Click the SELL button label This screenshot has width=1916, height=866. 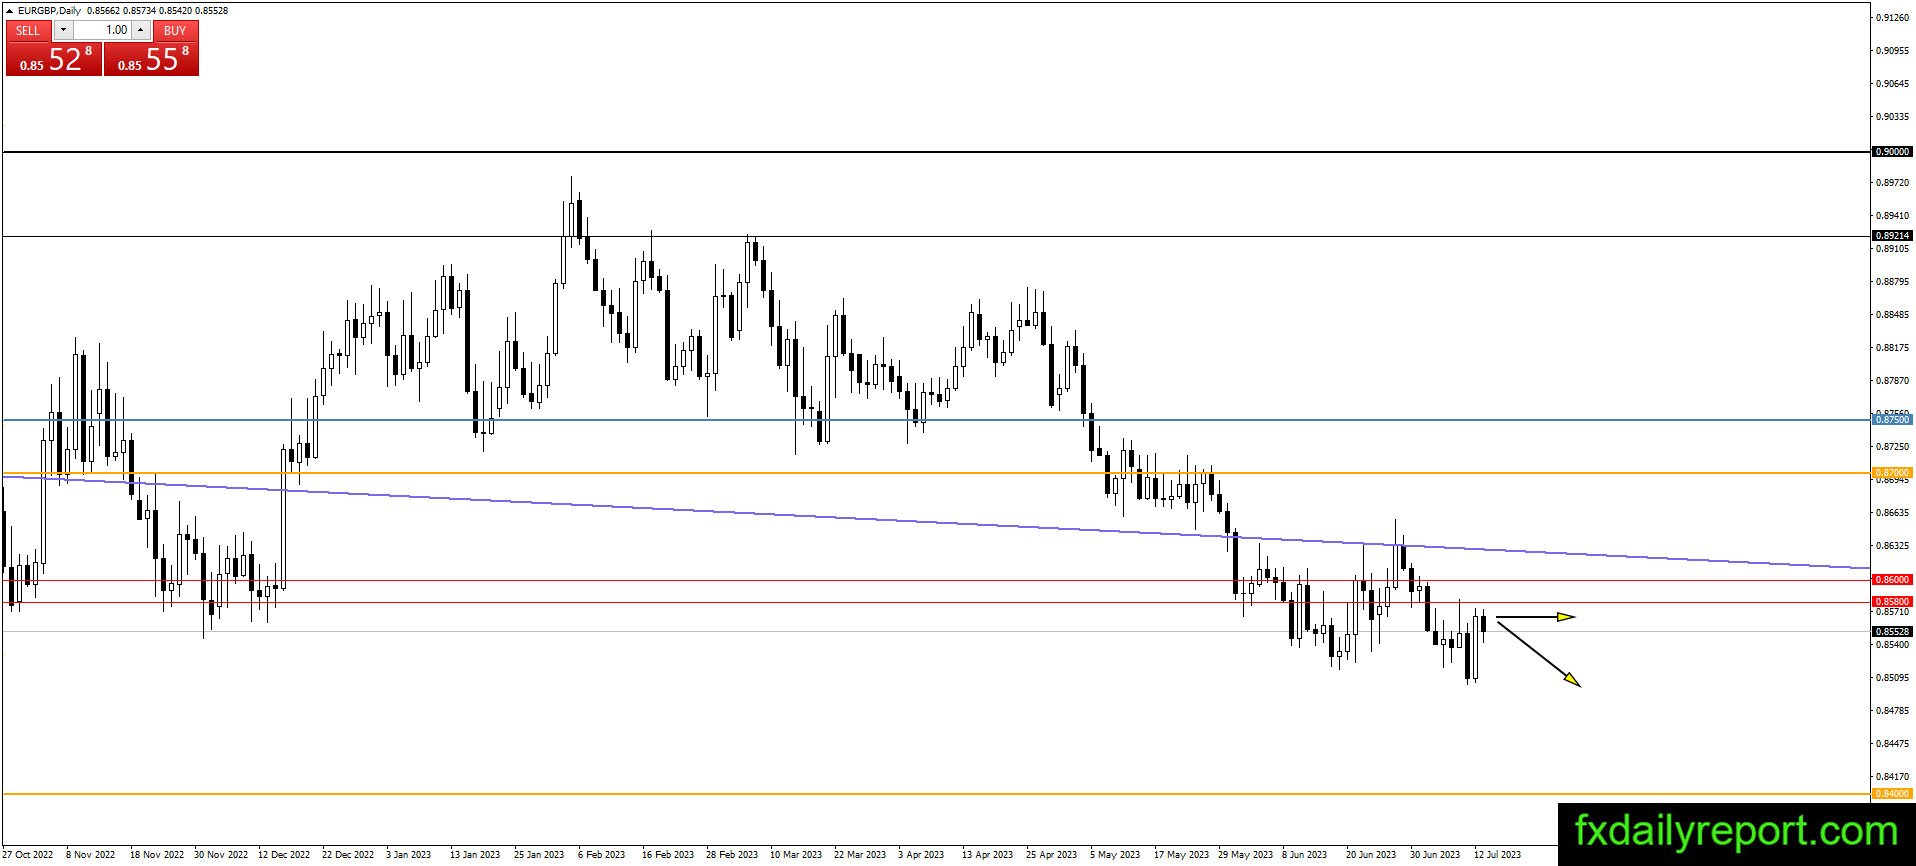point(28,30)
